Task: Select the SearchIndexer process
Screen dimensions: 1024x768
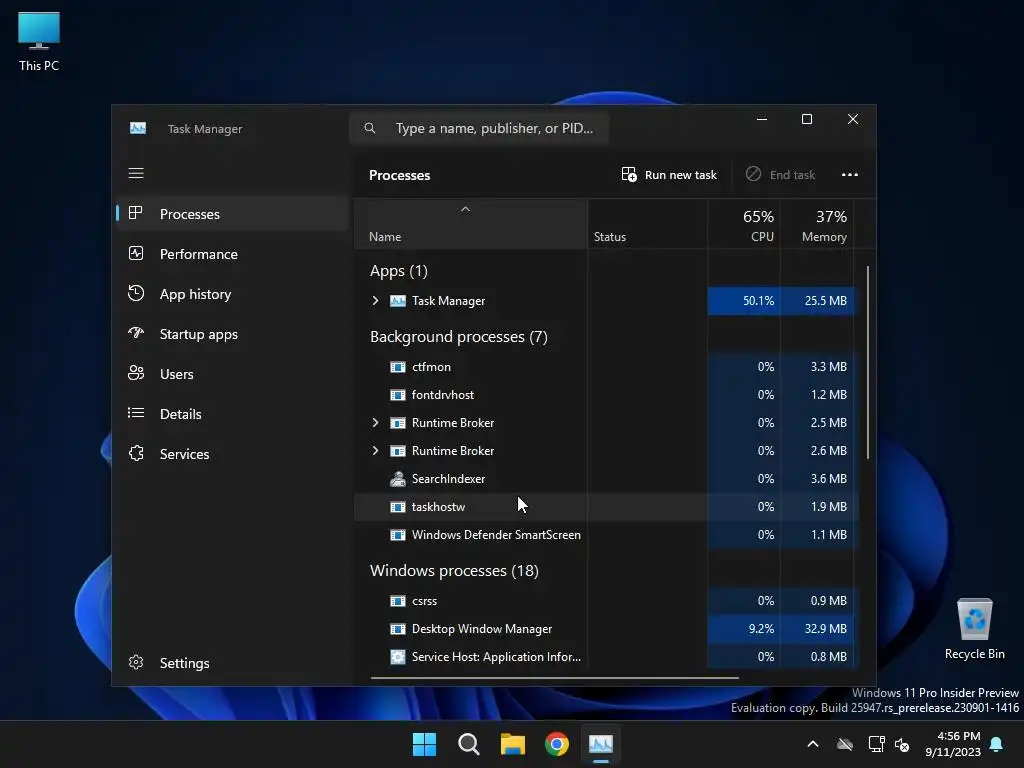Action: [x=605, y=479]
